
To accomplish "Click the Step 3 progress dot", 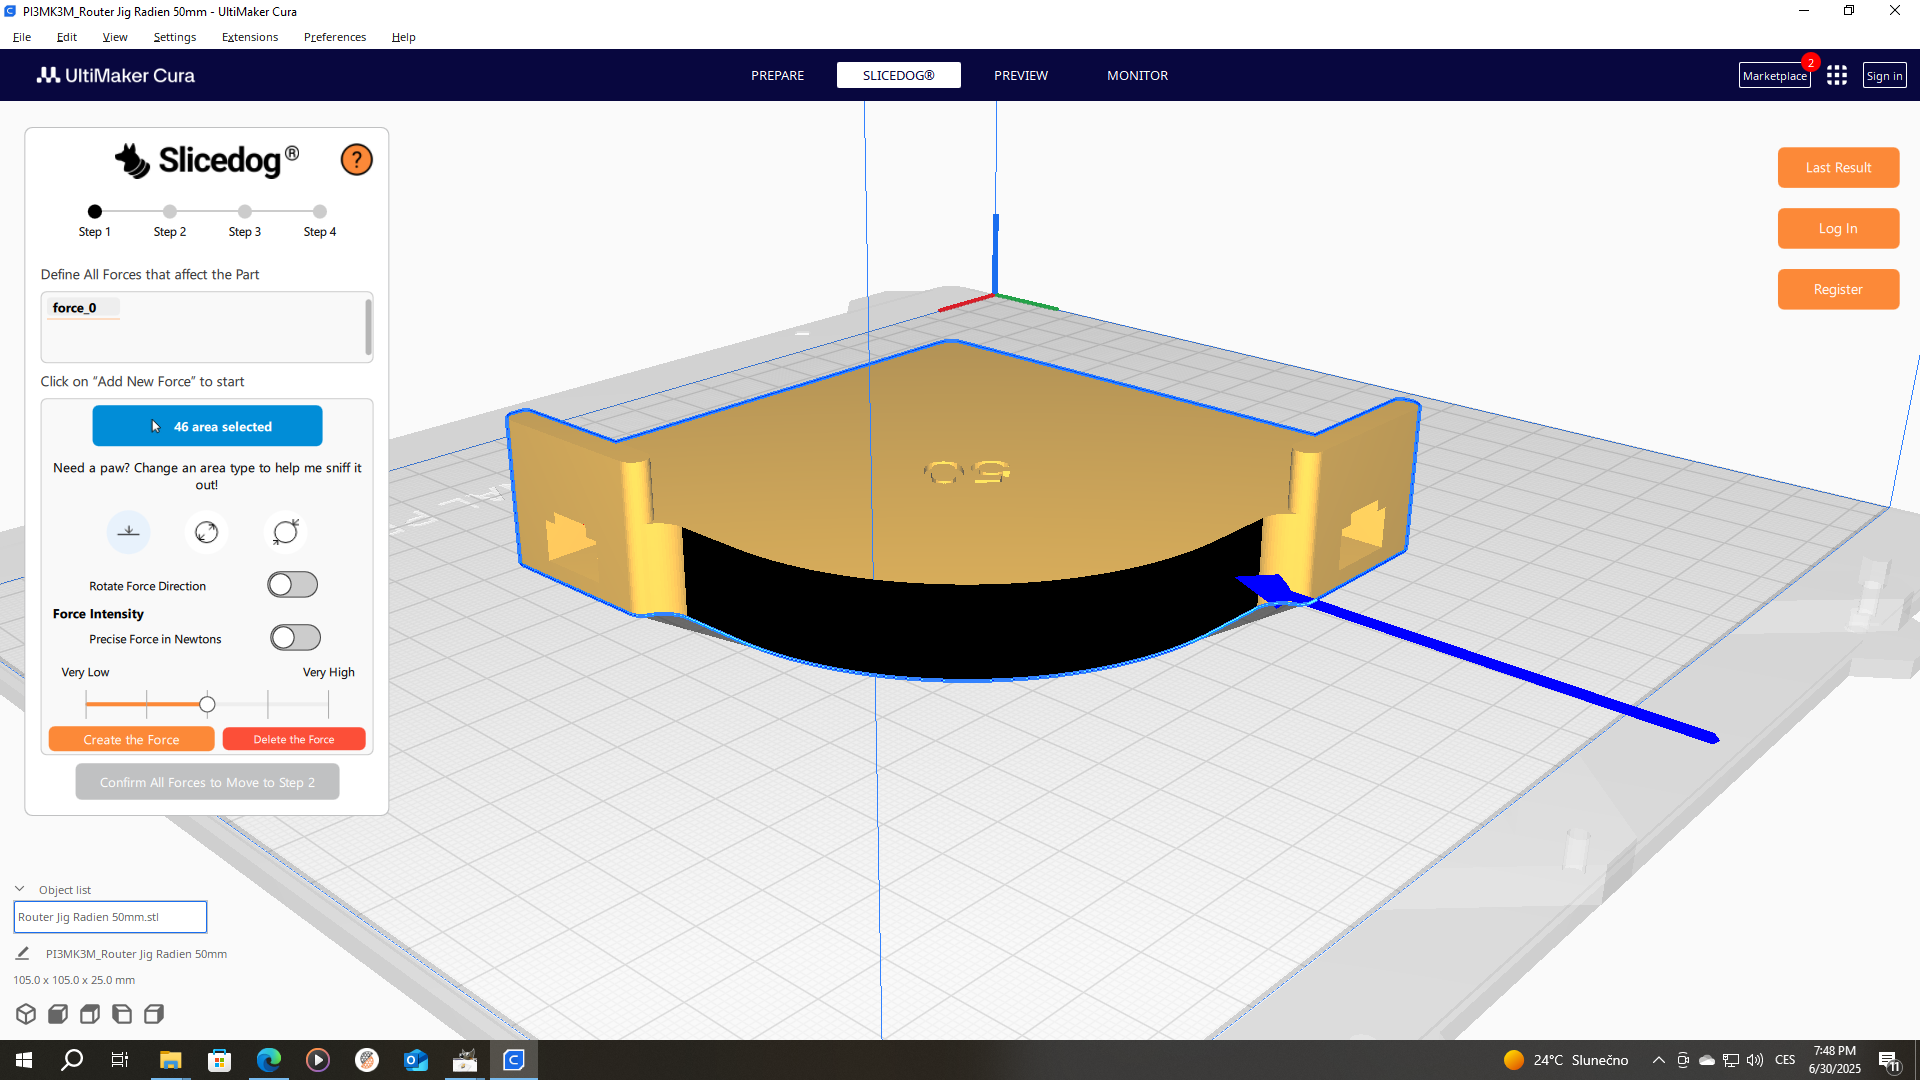I will [x=245, y=212].
